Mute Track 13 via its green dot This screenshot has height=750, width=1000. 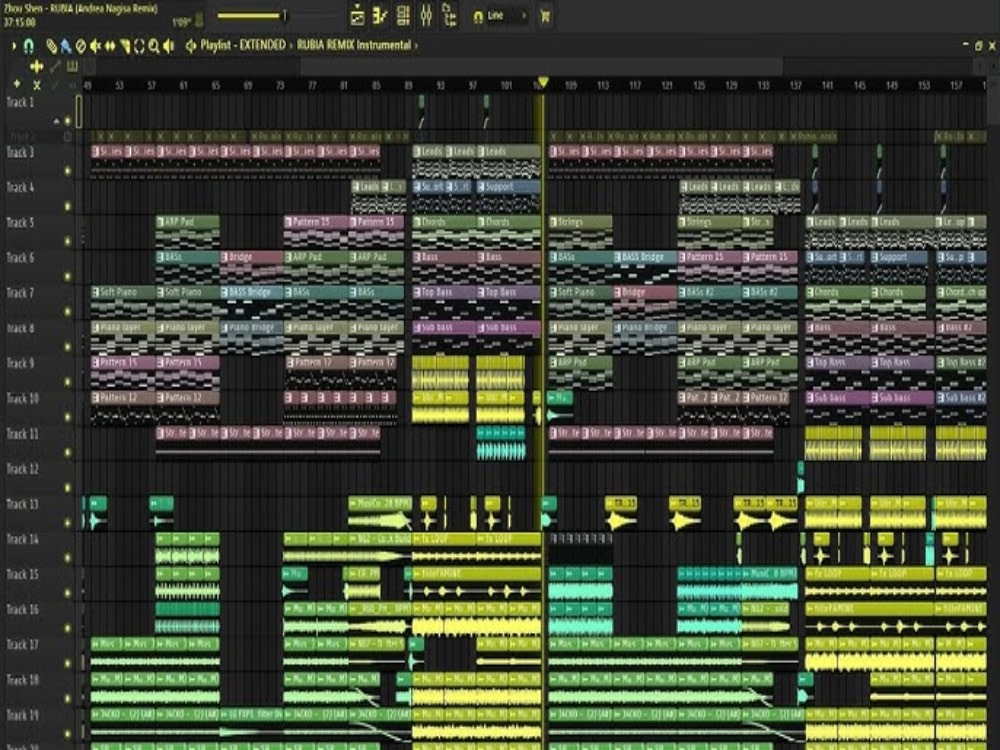coord(68,522)
